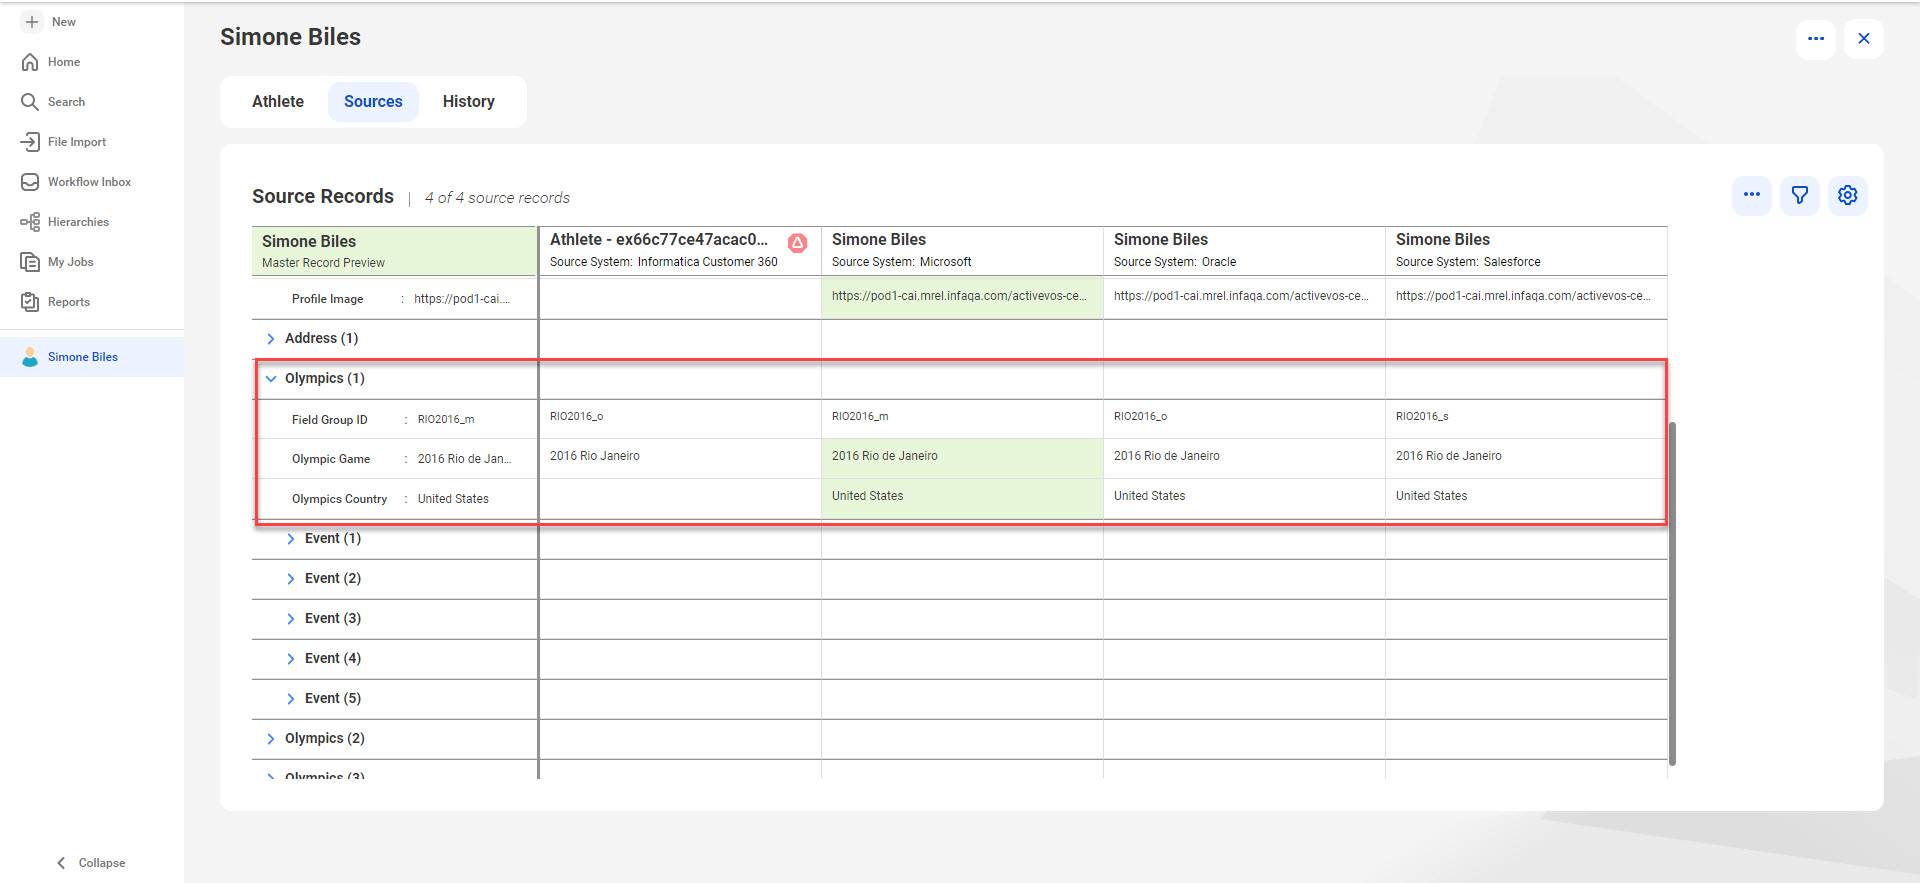The image size is (1920, 883).
Task: Click Workflow Inbox label in sidebar
Action: click(x=89, y=182)
